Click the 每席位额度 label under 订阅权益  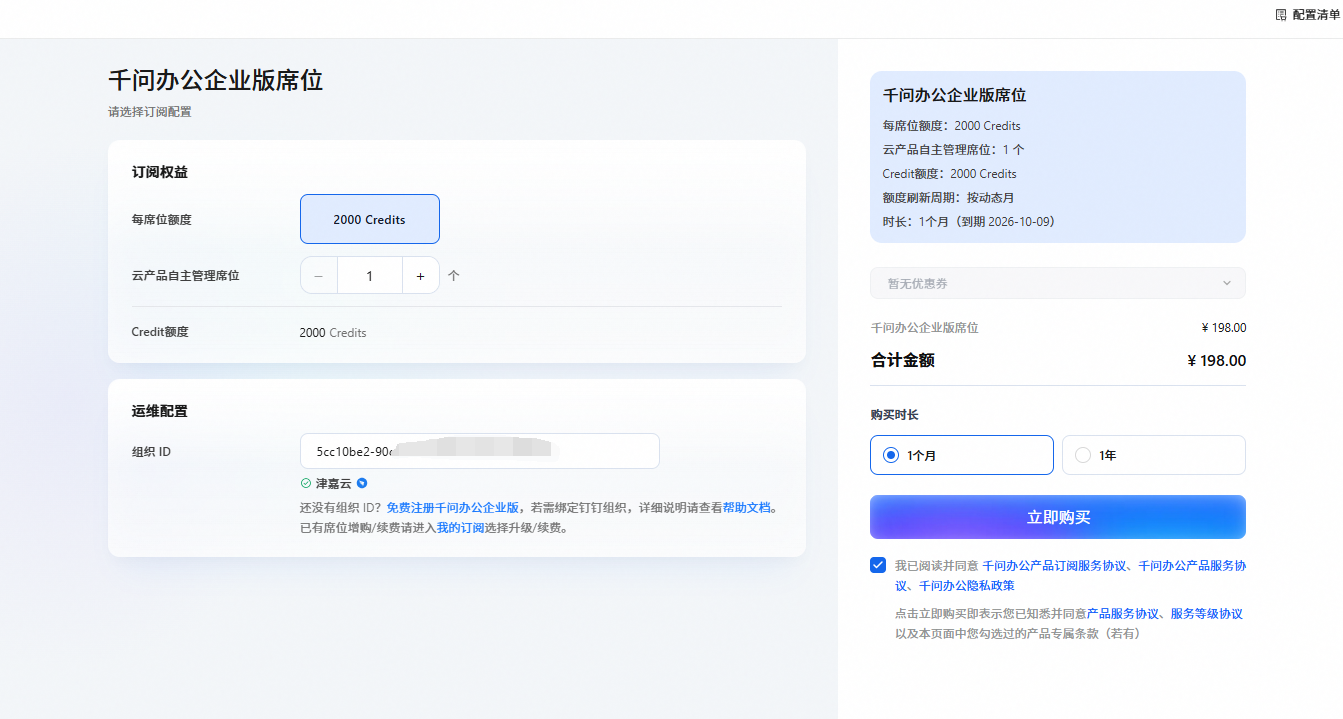(162, 219)
